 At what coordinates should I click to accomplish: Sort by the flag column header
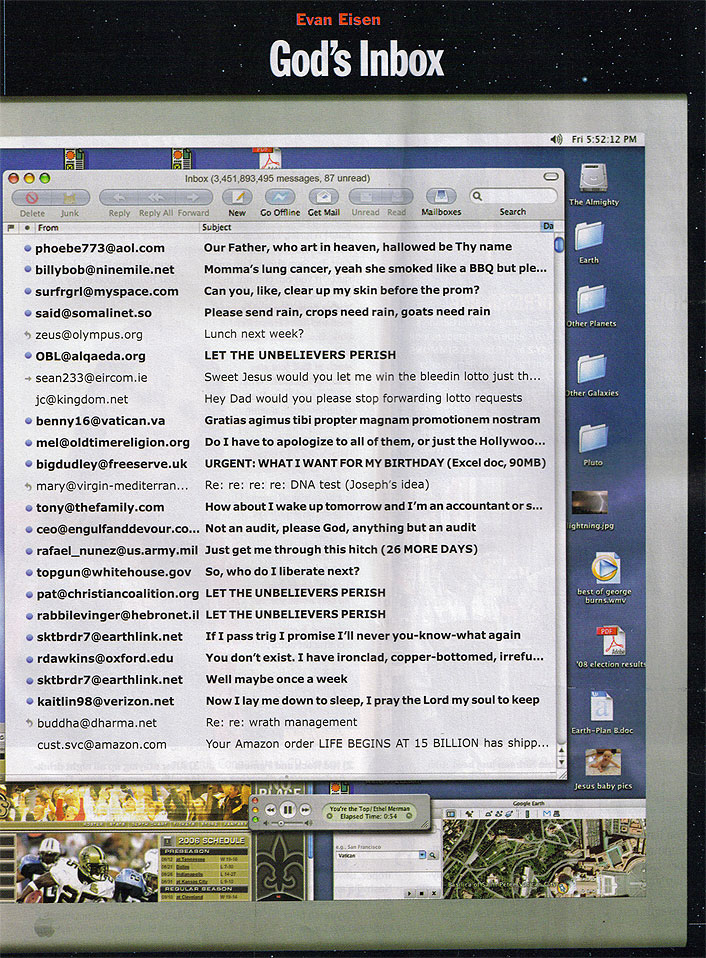coord(10,227)
